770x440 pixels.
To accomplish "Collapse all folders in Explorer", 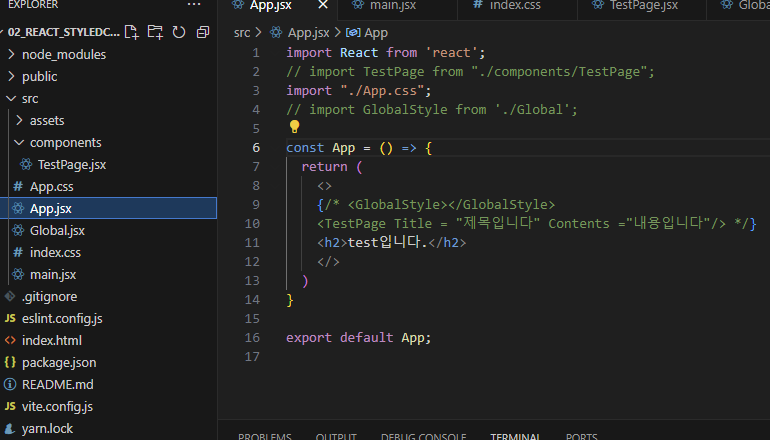I will 203,32.
